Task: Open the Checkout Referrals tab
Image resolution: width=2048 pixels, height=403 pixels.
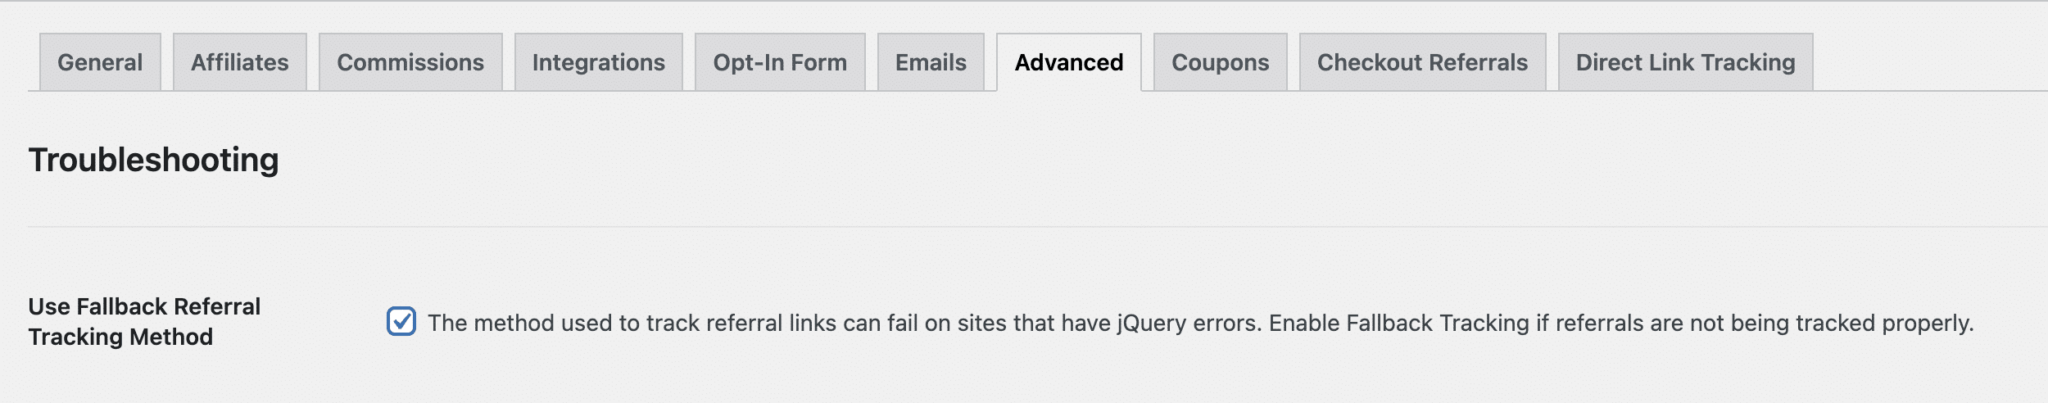Action: [x=1422, y=62]
